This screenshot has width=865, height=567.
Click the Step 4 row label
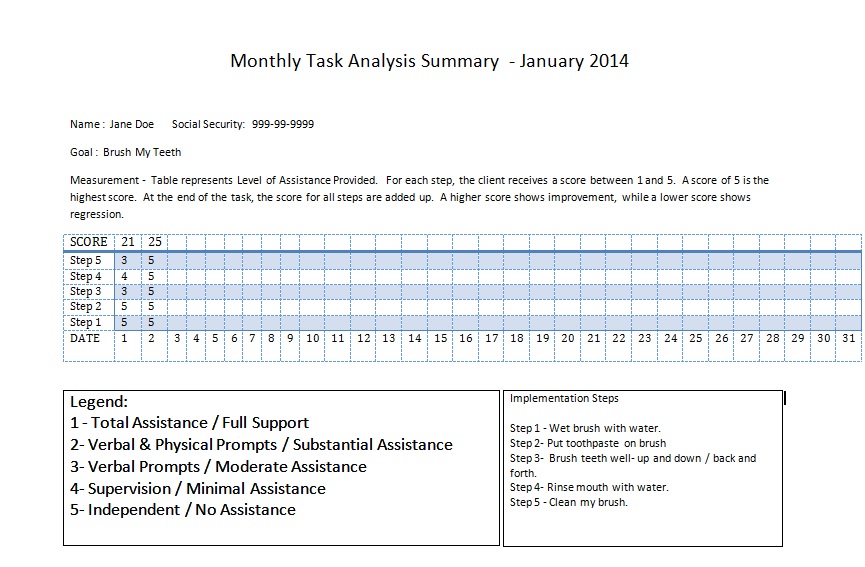pyautogui.click(x=86, y=276)
